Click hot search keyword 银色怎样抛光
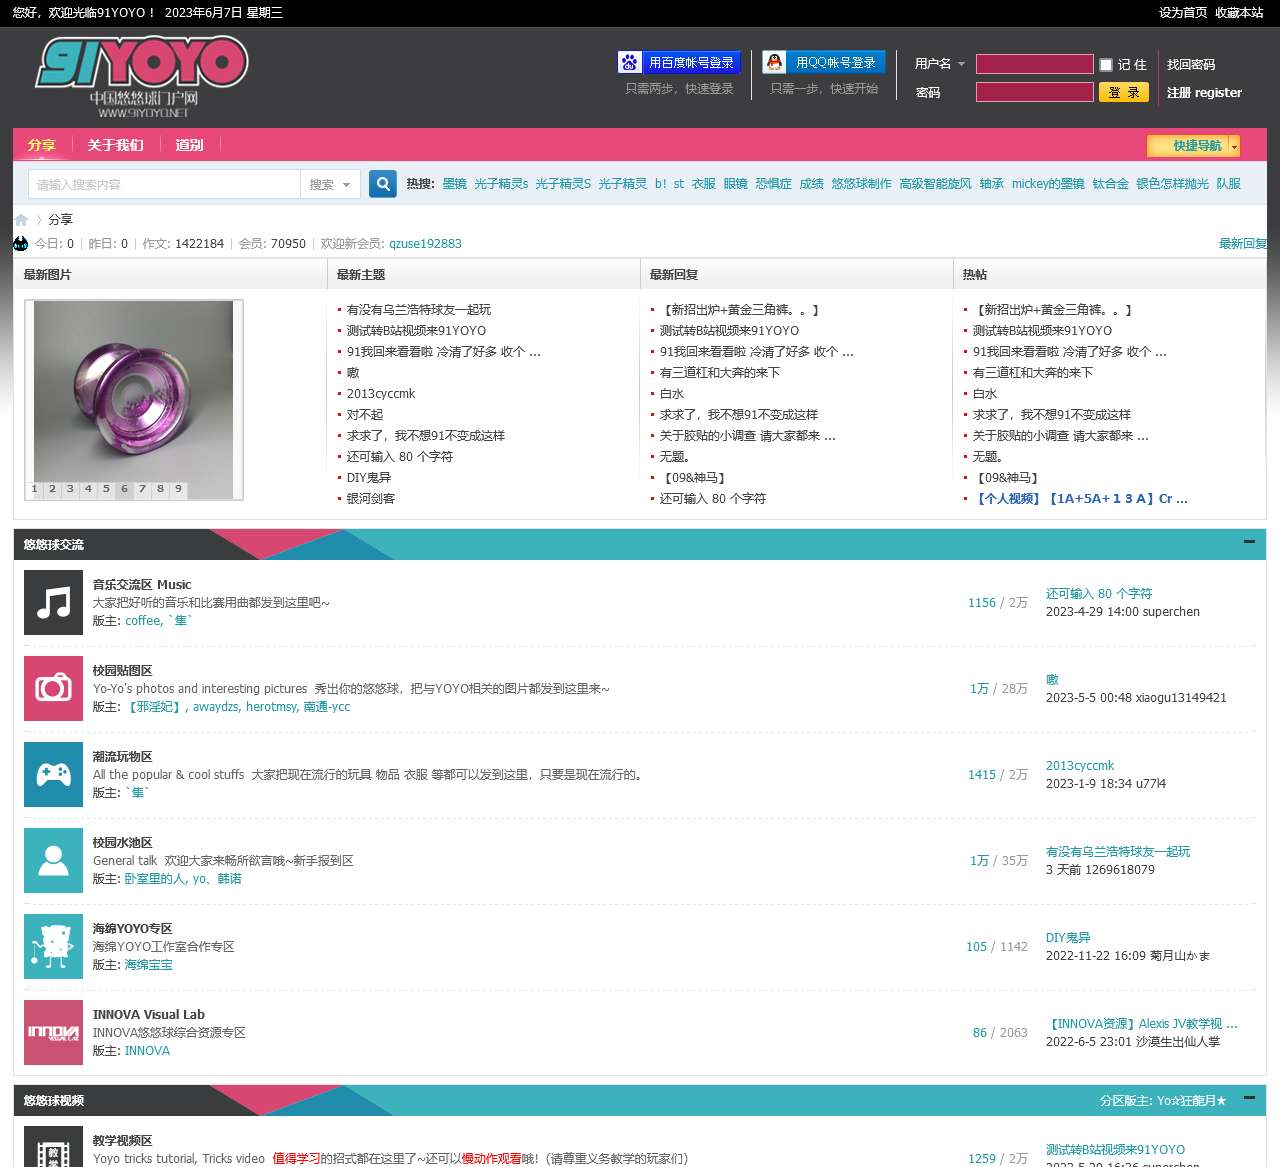 [1172, 184]
